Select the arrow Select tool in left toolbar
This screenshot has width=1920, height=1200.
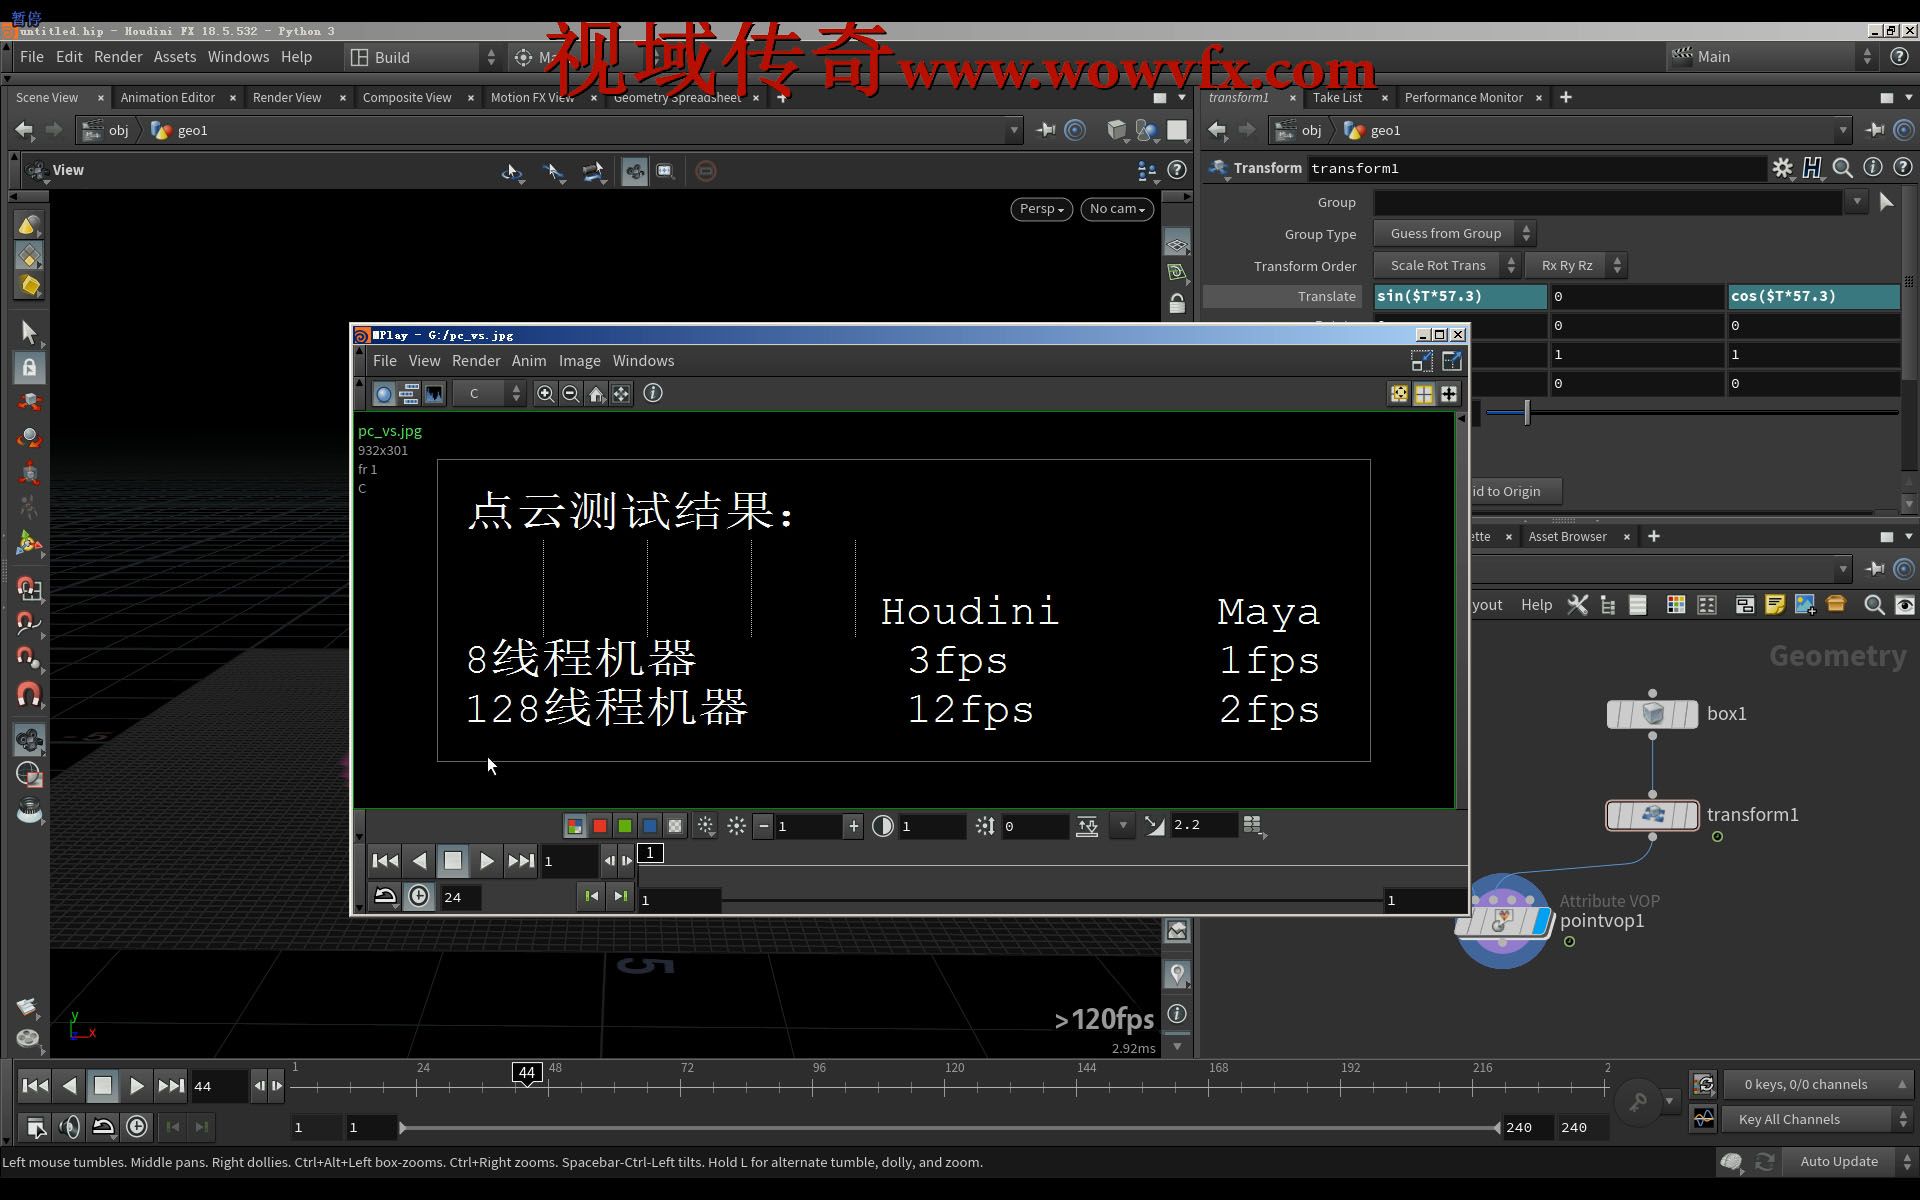pyautogui.click(x=28, y=331)
